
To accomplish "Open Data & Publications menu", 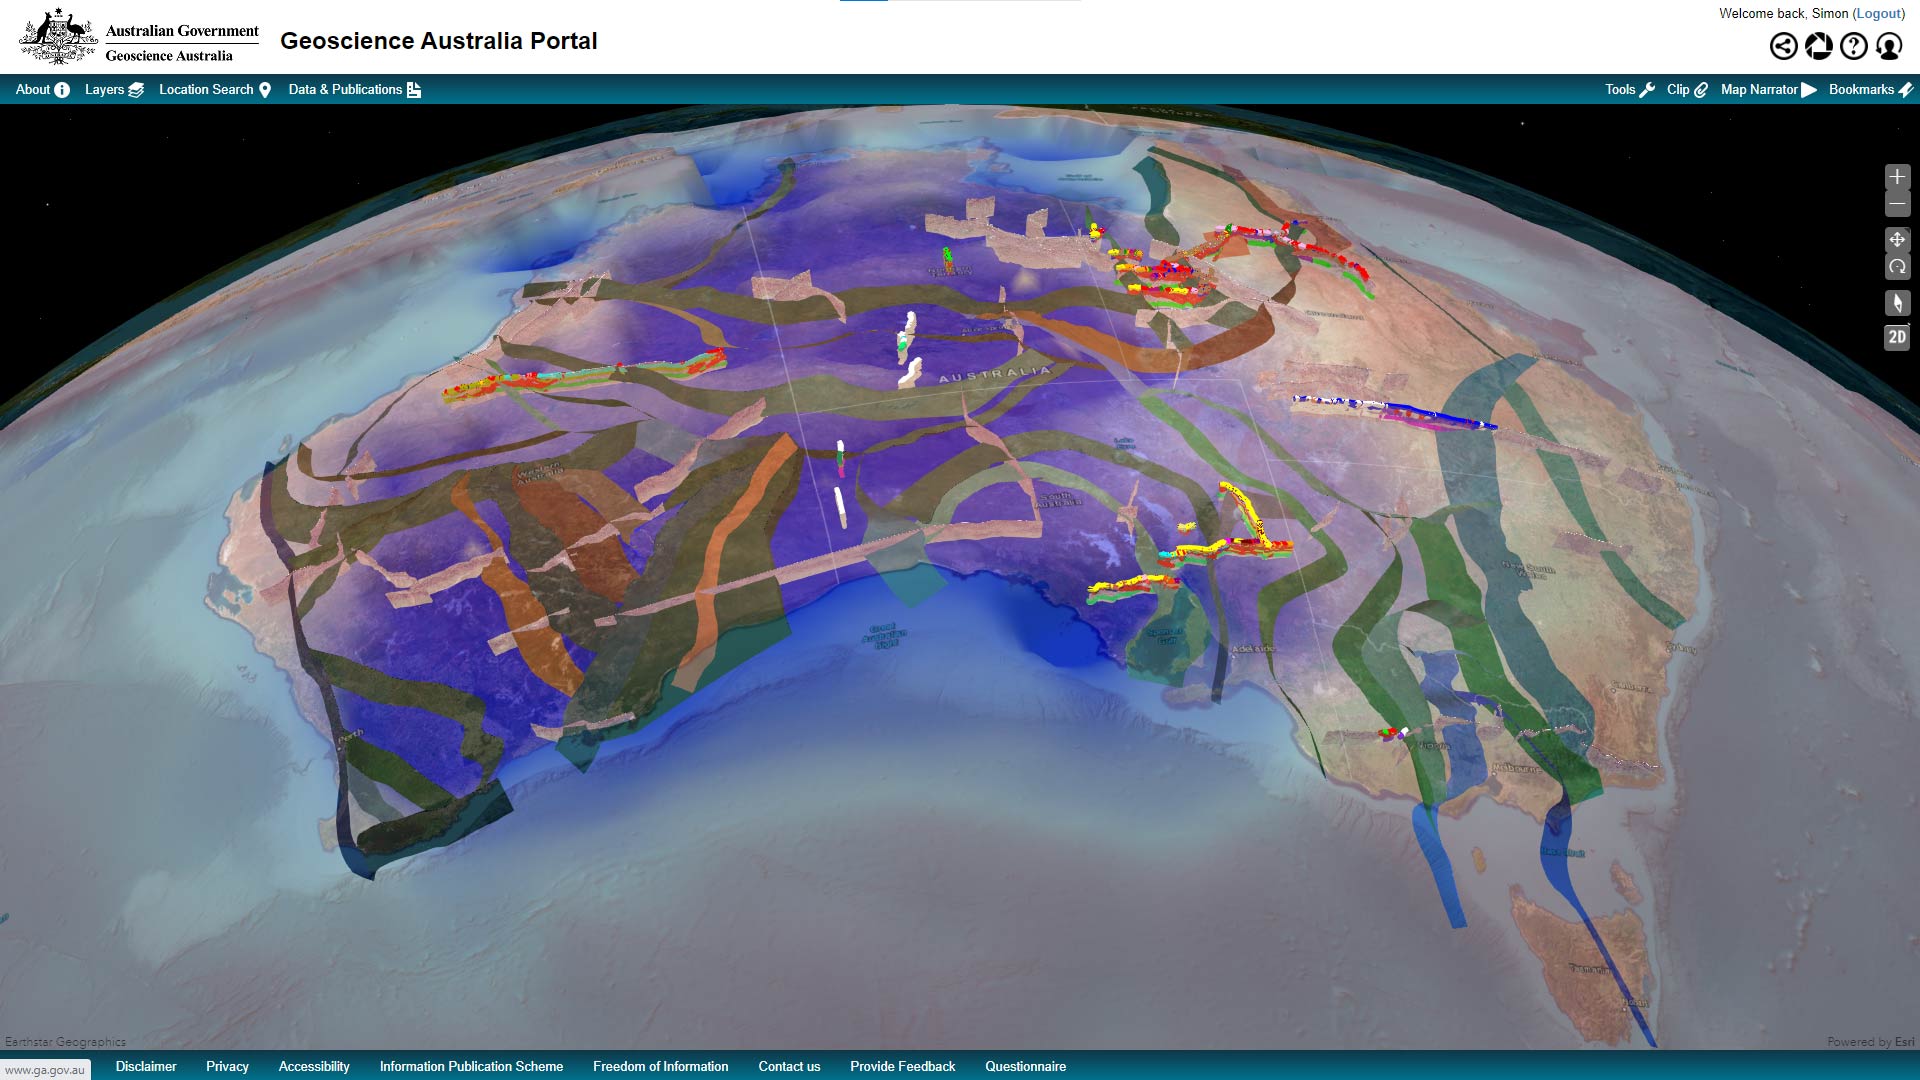I will click(354, 90).
